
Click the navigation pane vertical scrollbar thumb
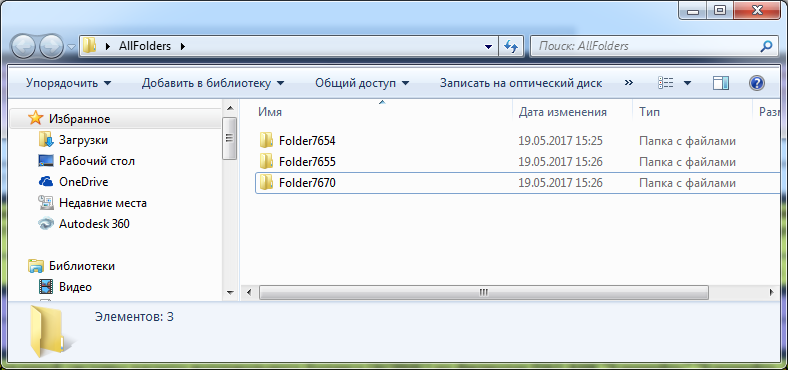tap(230, 139)
